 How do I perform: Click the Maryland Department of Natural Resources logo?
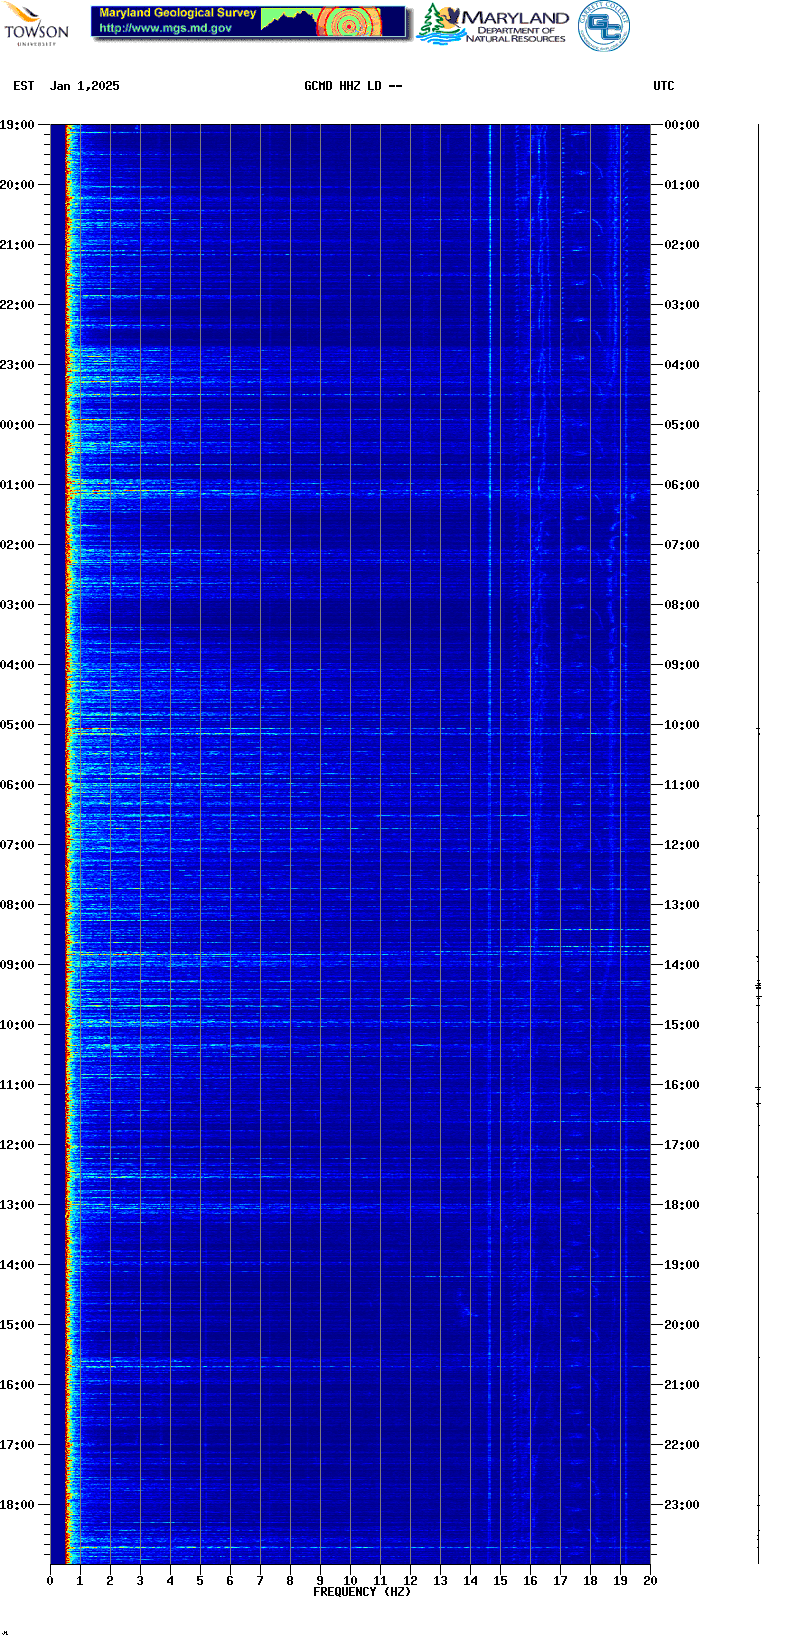(493, 24)
